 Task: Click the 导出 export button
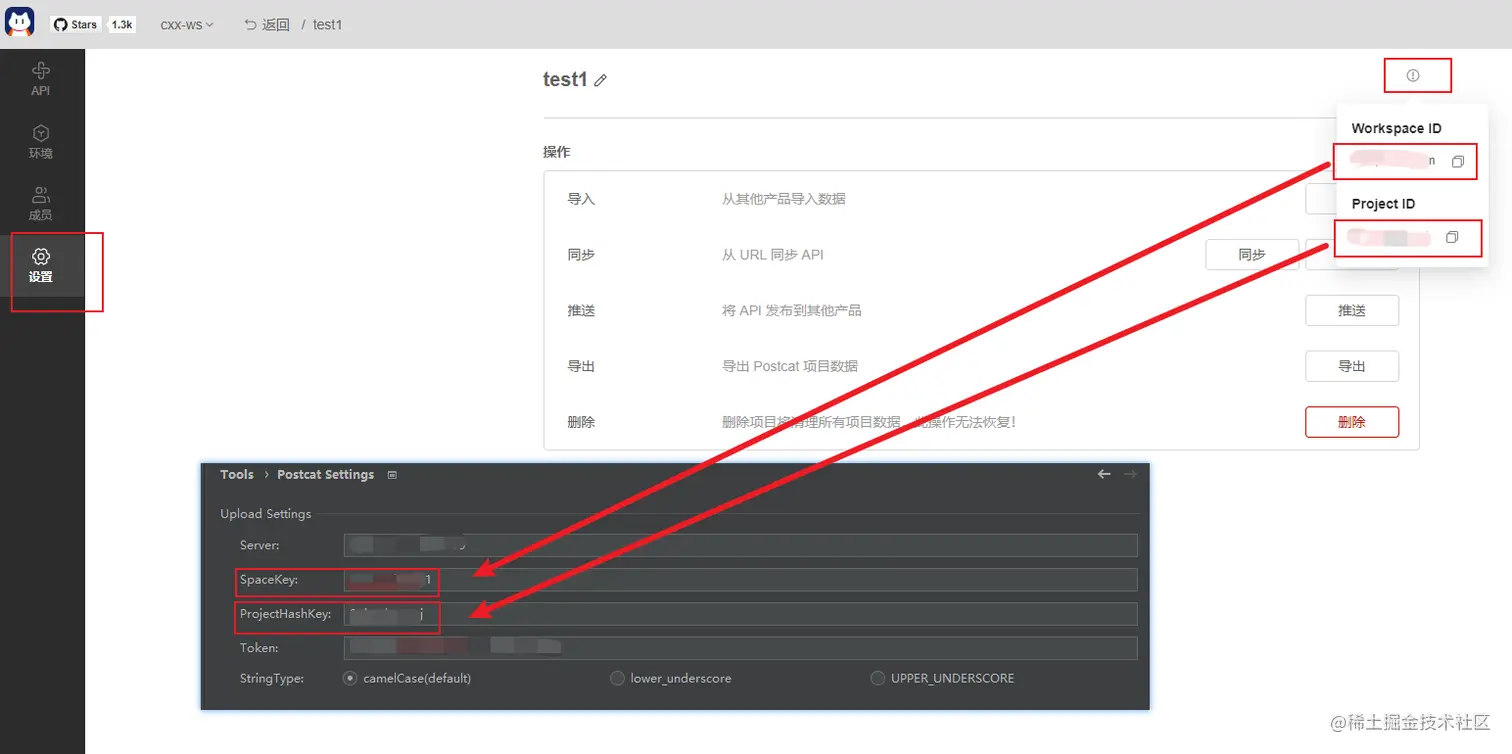click(x=1352, y=366)
